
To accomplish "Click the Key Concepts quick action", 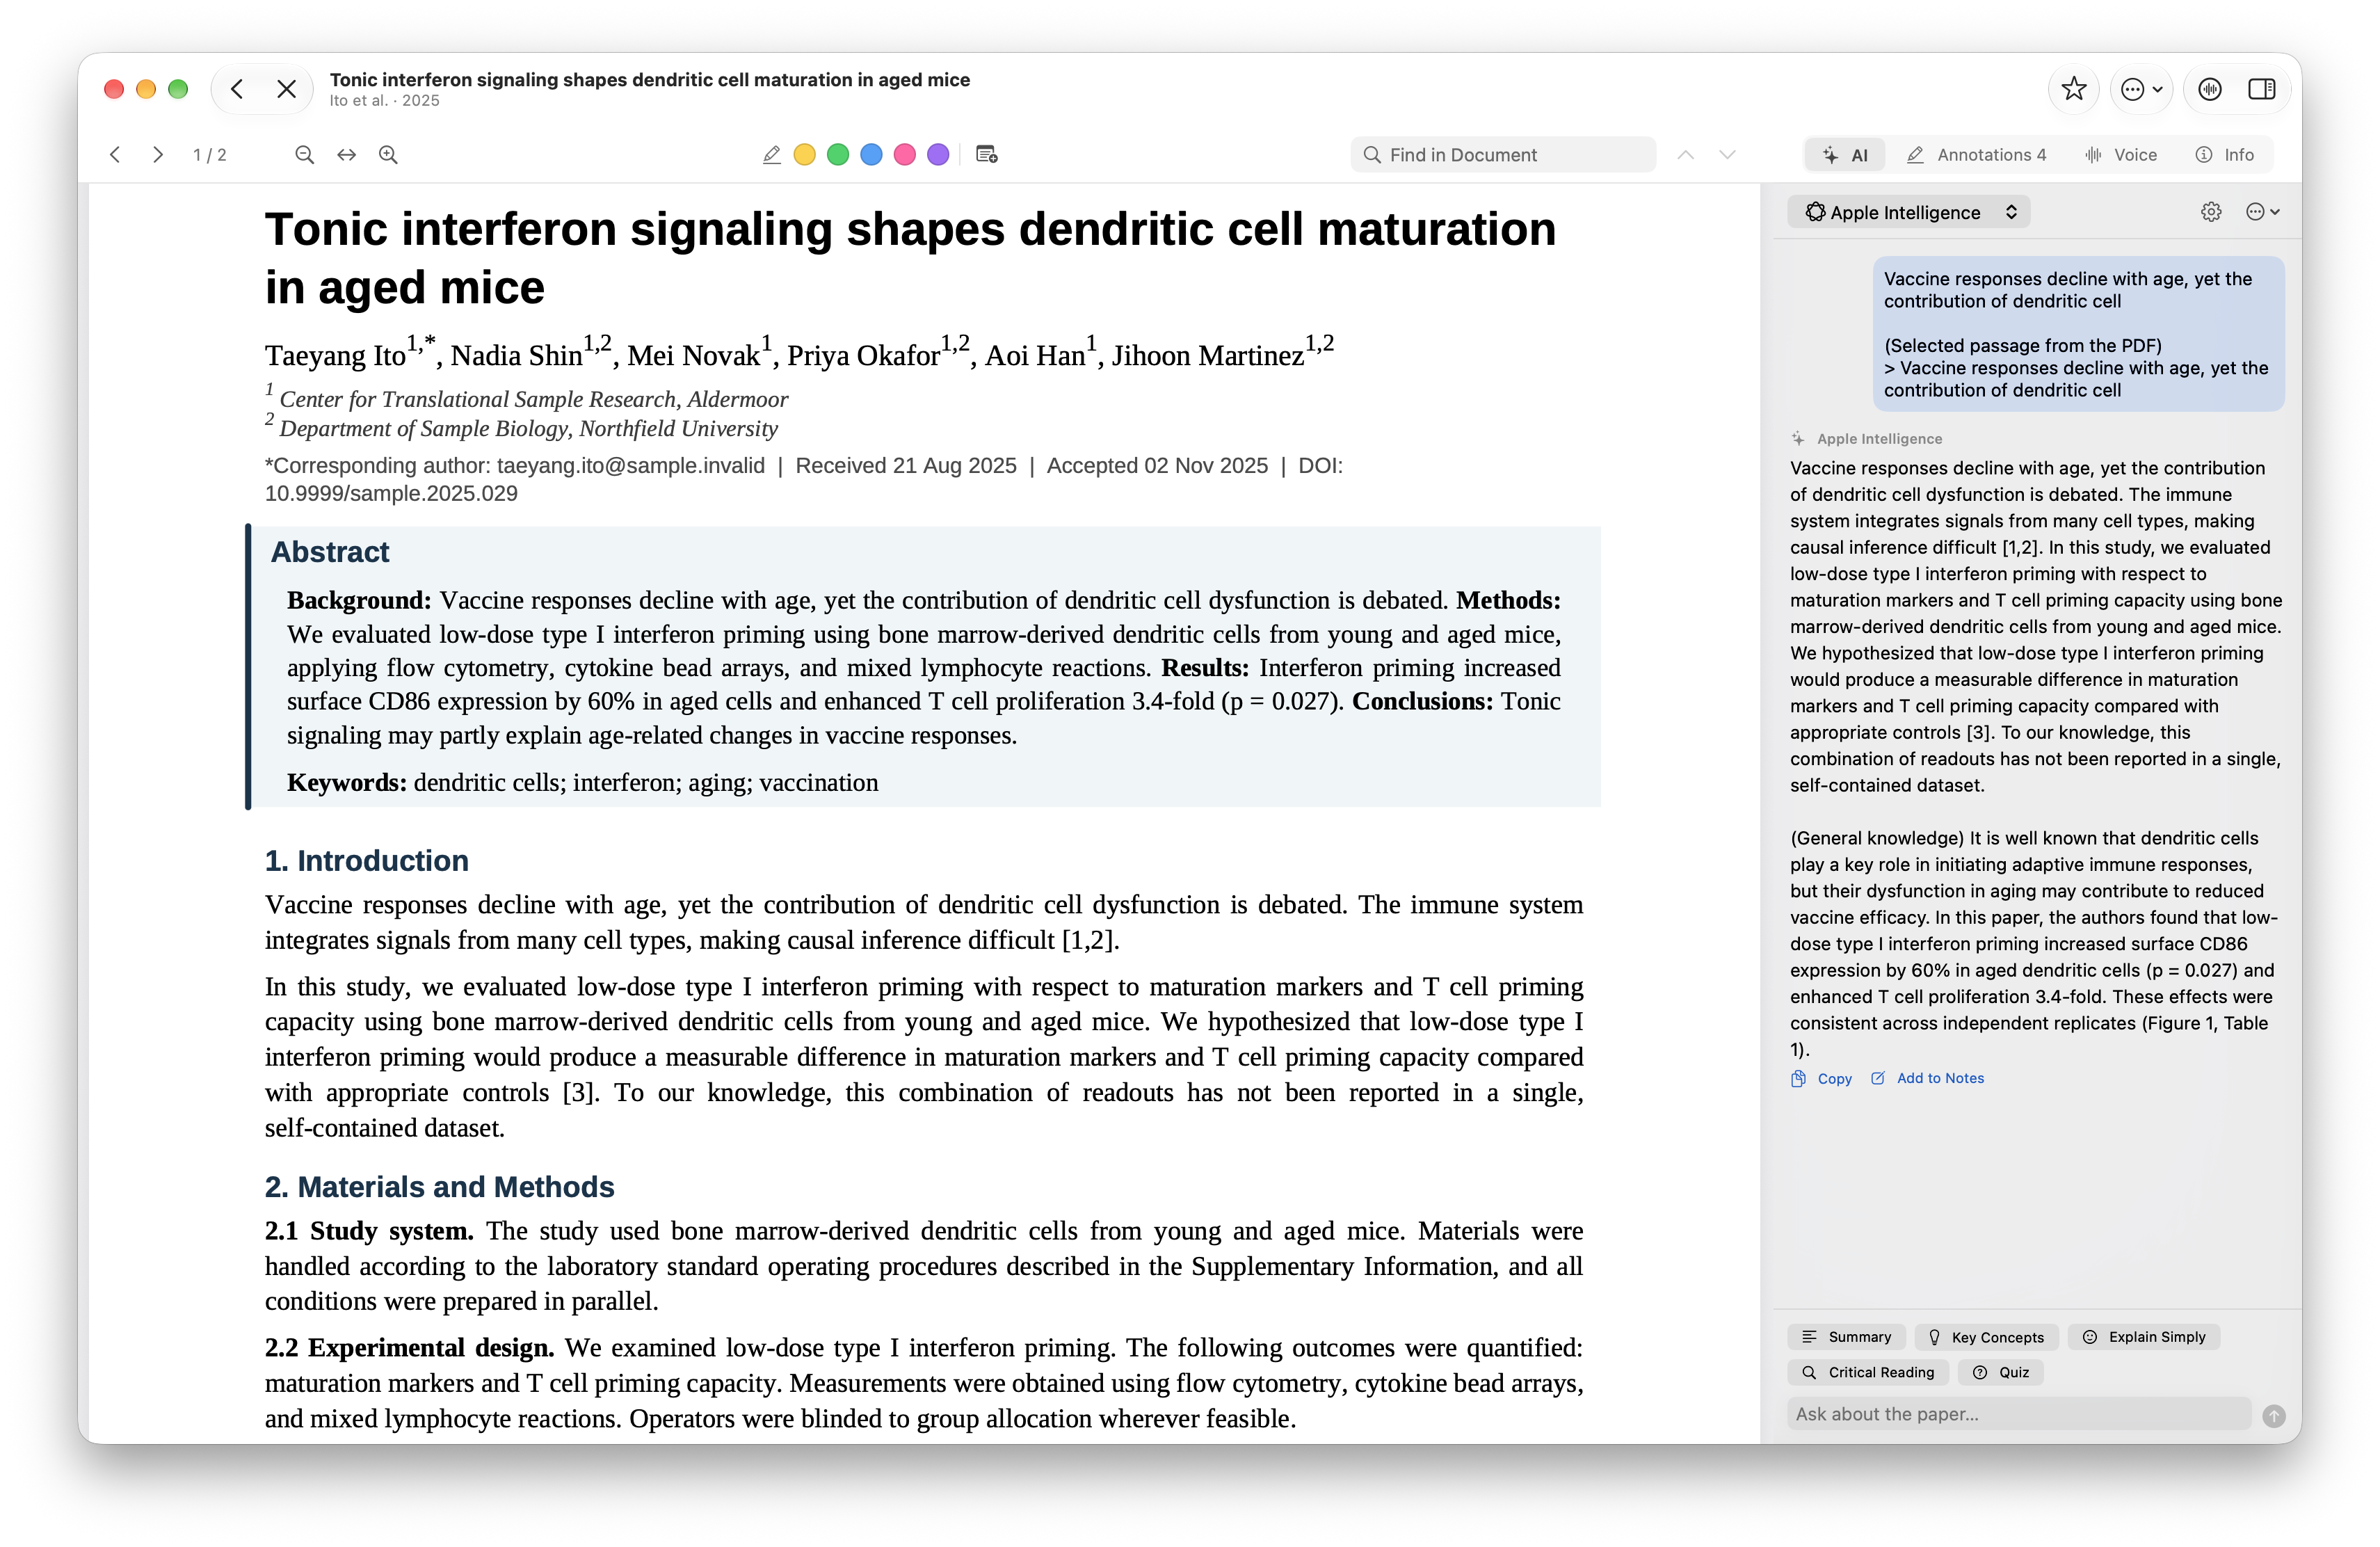I will (x=1986, y=1337).
